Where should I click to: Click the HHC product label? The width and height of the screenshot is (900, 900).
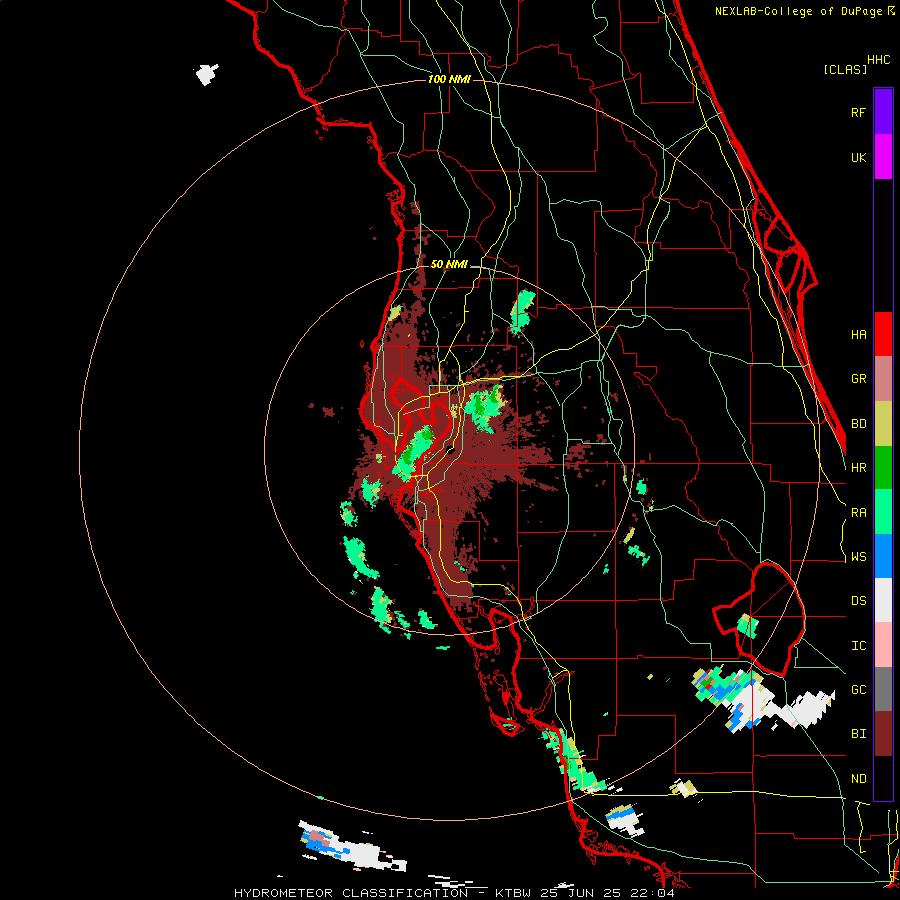pyautogui.click(x=879, y=60)
